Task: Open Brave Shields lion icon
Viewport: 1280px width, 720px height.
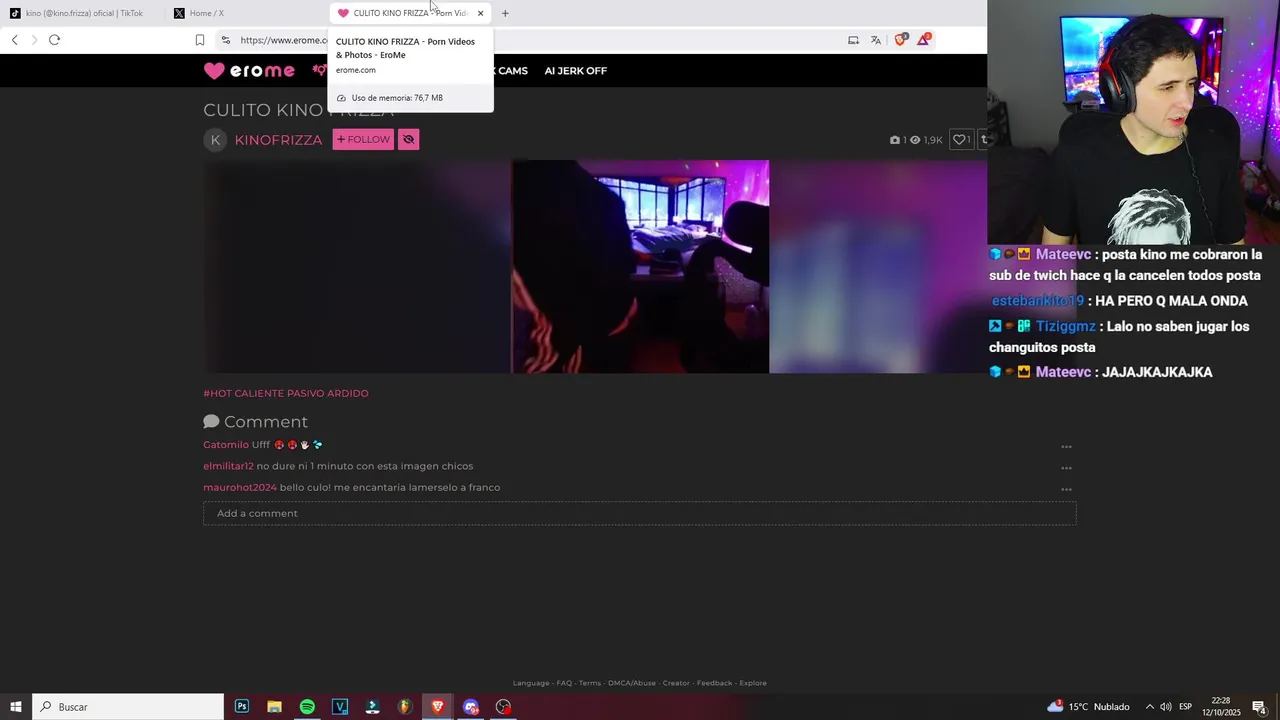Action: pos(900,40)
